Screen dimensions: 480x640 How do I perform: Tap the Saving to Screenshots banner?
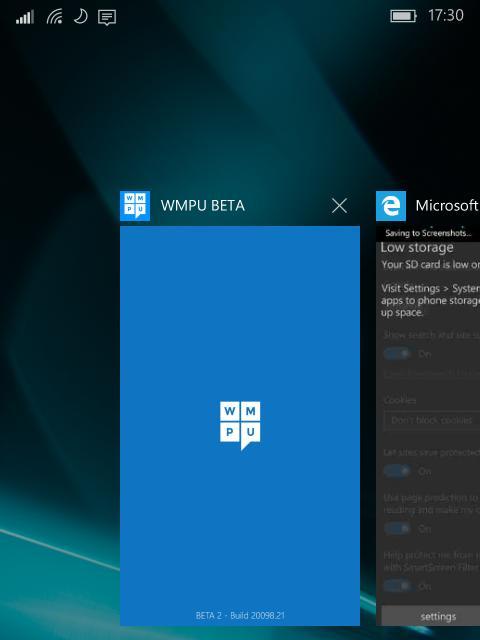pos(428,233)
